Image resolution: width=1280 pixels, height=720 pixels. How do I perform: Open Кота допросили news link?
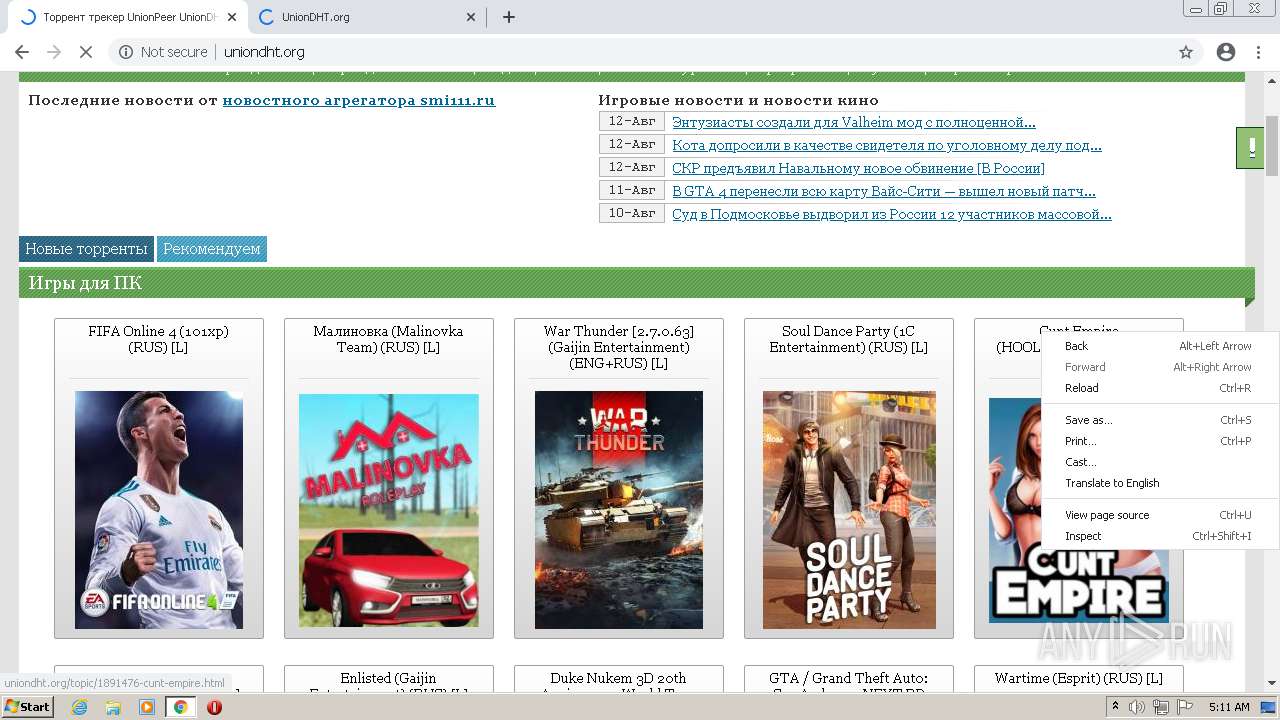887,145
